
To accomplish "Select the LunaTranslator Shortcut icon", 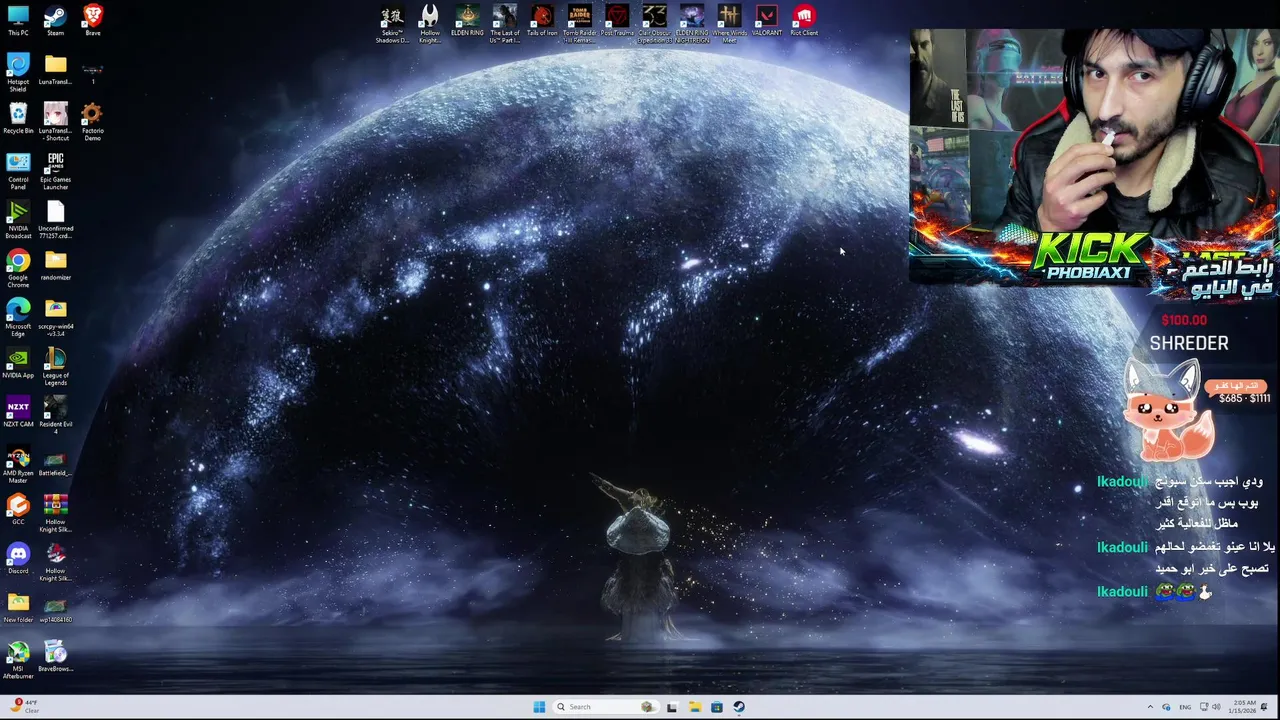I will click(55, 122).
